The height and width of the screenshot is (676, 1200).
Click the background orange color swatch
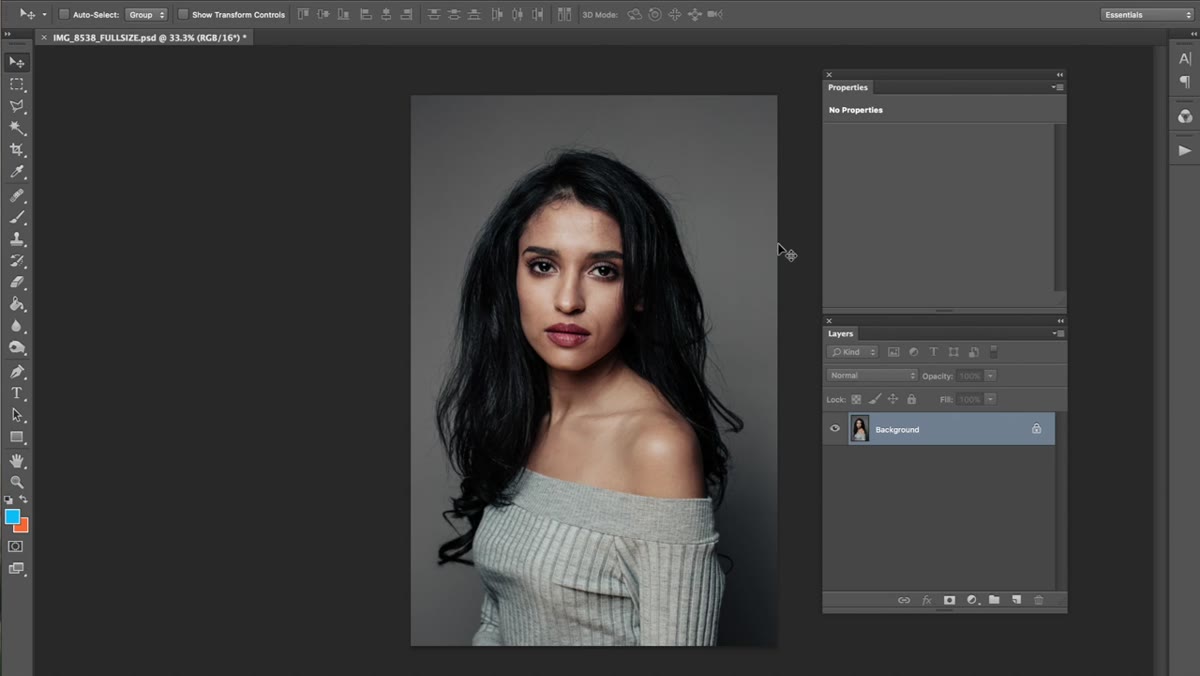pos(24,527)
